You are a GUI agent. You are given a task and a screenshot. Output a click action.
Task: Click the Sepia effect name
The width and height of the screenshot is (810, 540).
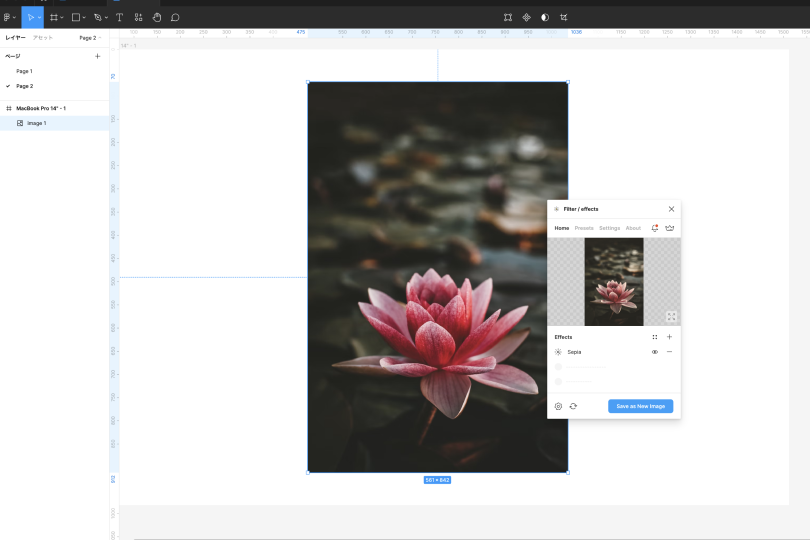574,352
